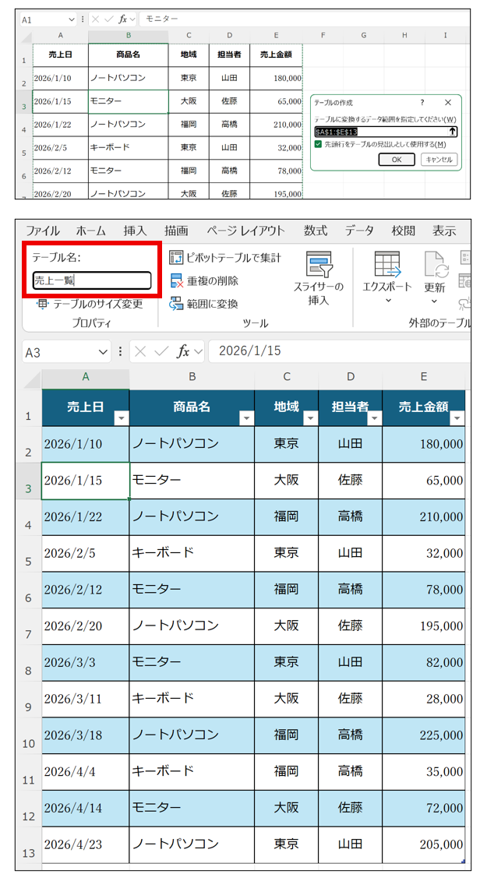Viewport: 480px width, 874px height.
Task: Open the 売上金額 header filter dropdown
Action: click(x=457, y=419)
